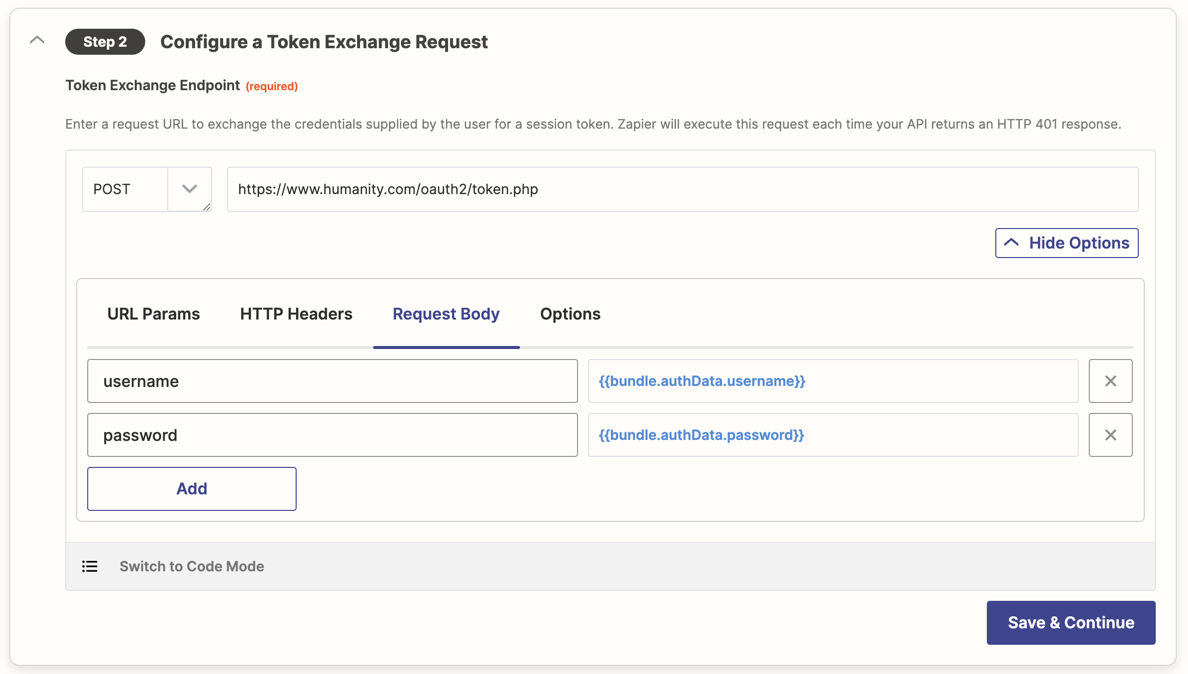Click Save & Continue button
The image size is (1188, 674).
1071,623
